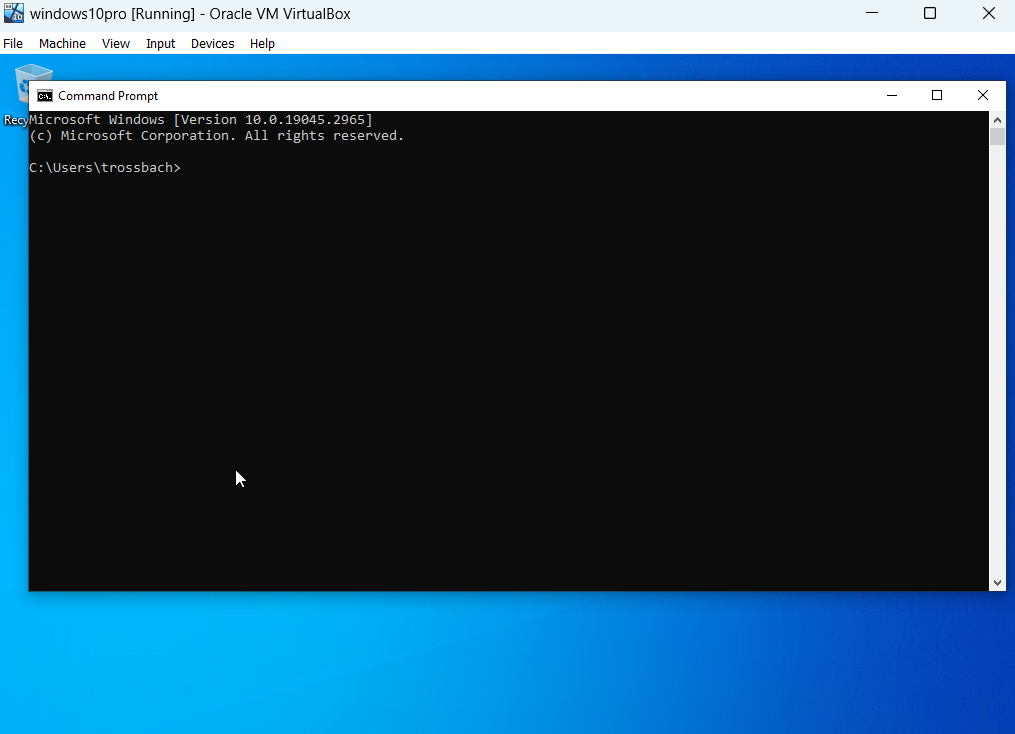Viewport: 1015px width, 734px height.
Task: Click the Command Prompt scrollbar down arrow
Action: pos(997,583)
